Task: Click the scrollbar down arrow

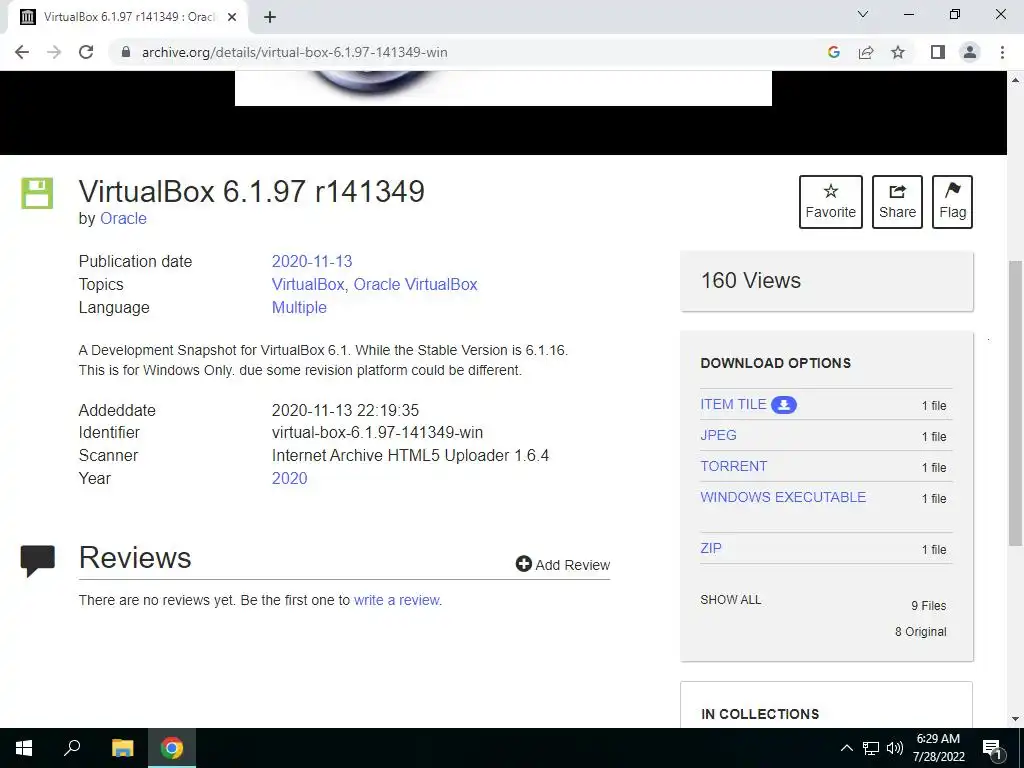Action: pos(1015,719)
